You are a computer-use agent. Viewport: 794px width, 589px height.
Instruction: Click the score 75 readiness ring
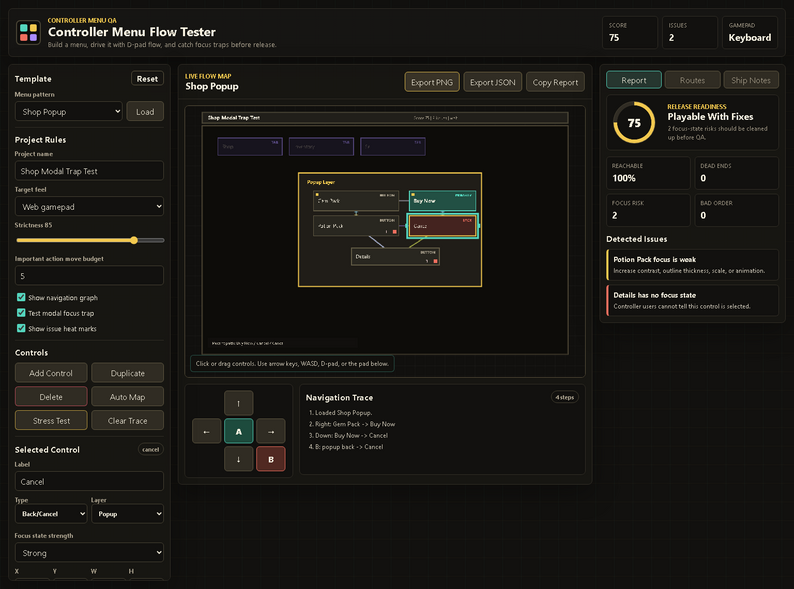tap(634, 123)
